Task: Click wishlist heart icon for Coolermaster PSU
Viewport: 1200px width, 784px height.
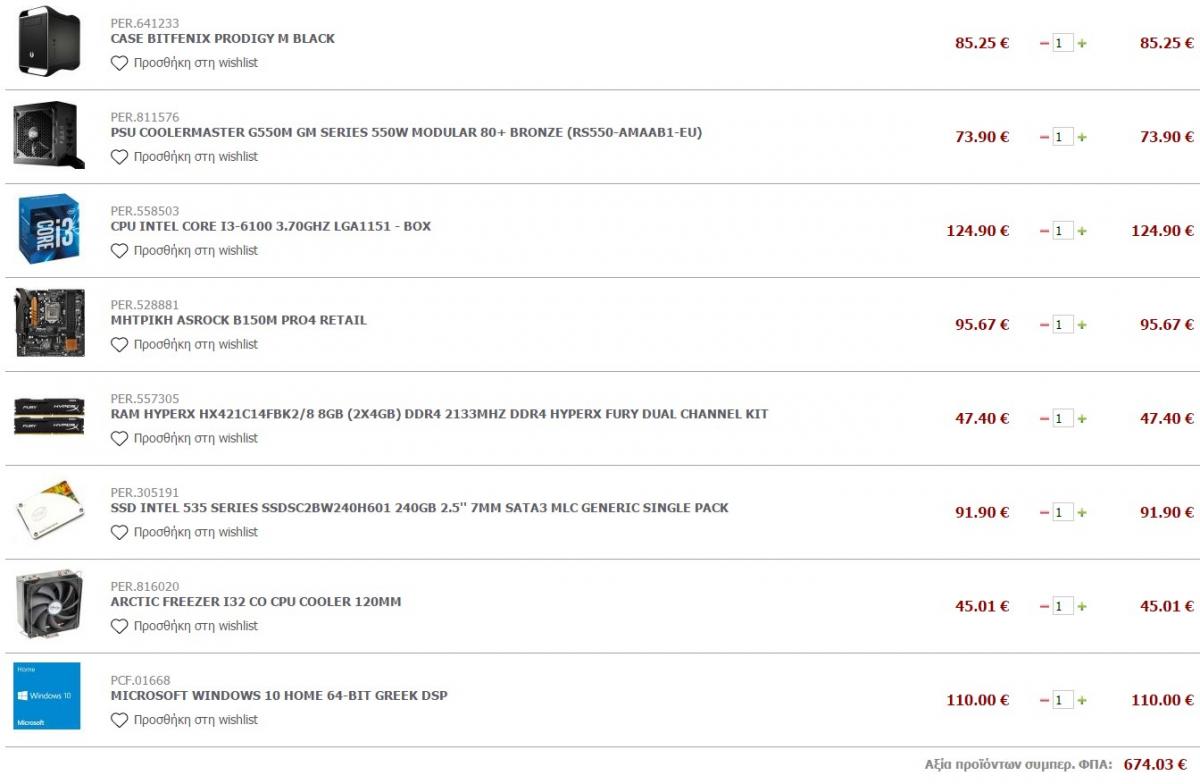Action: pyautogui.click(x=119, y=157)
